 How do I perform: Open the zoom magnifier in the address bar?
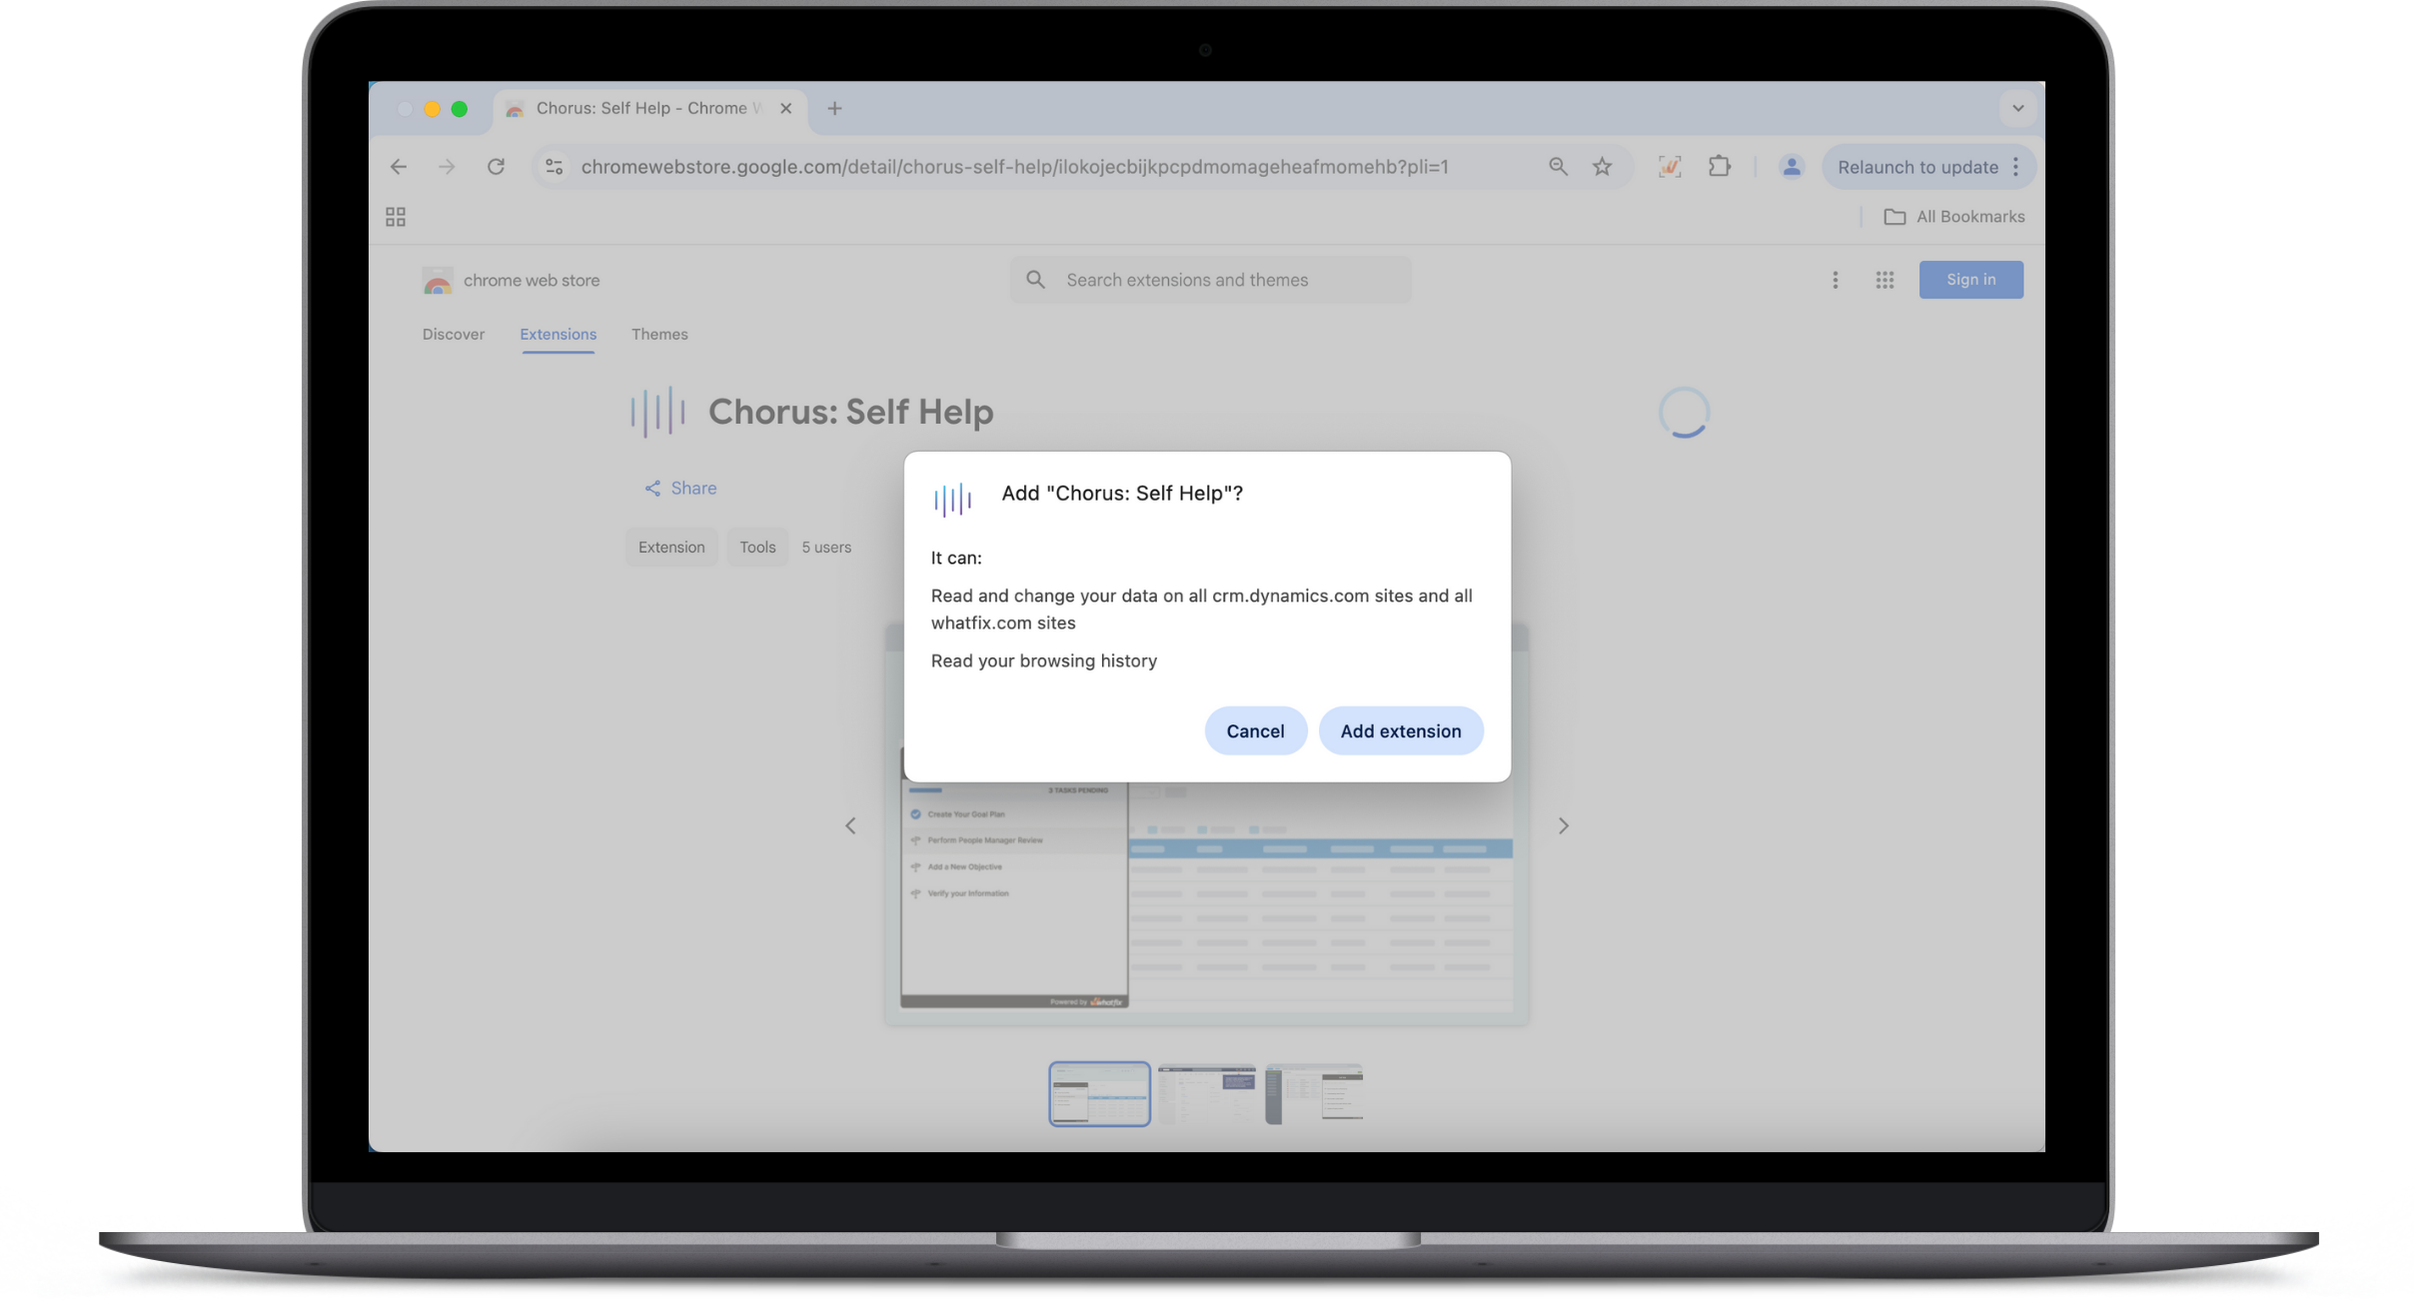(x=1558, y=167)
